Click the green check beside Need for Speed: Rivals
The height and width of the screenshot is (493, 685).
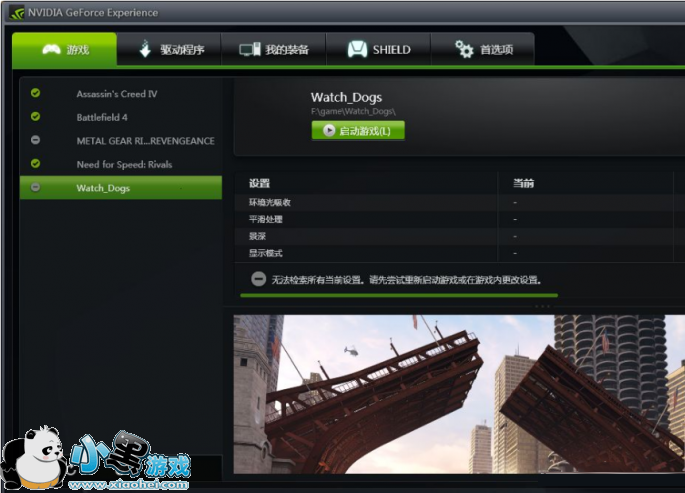coord(35,163)
